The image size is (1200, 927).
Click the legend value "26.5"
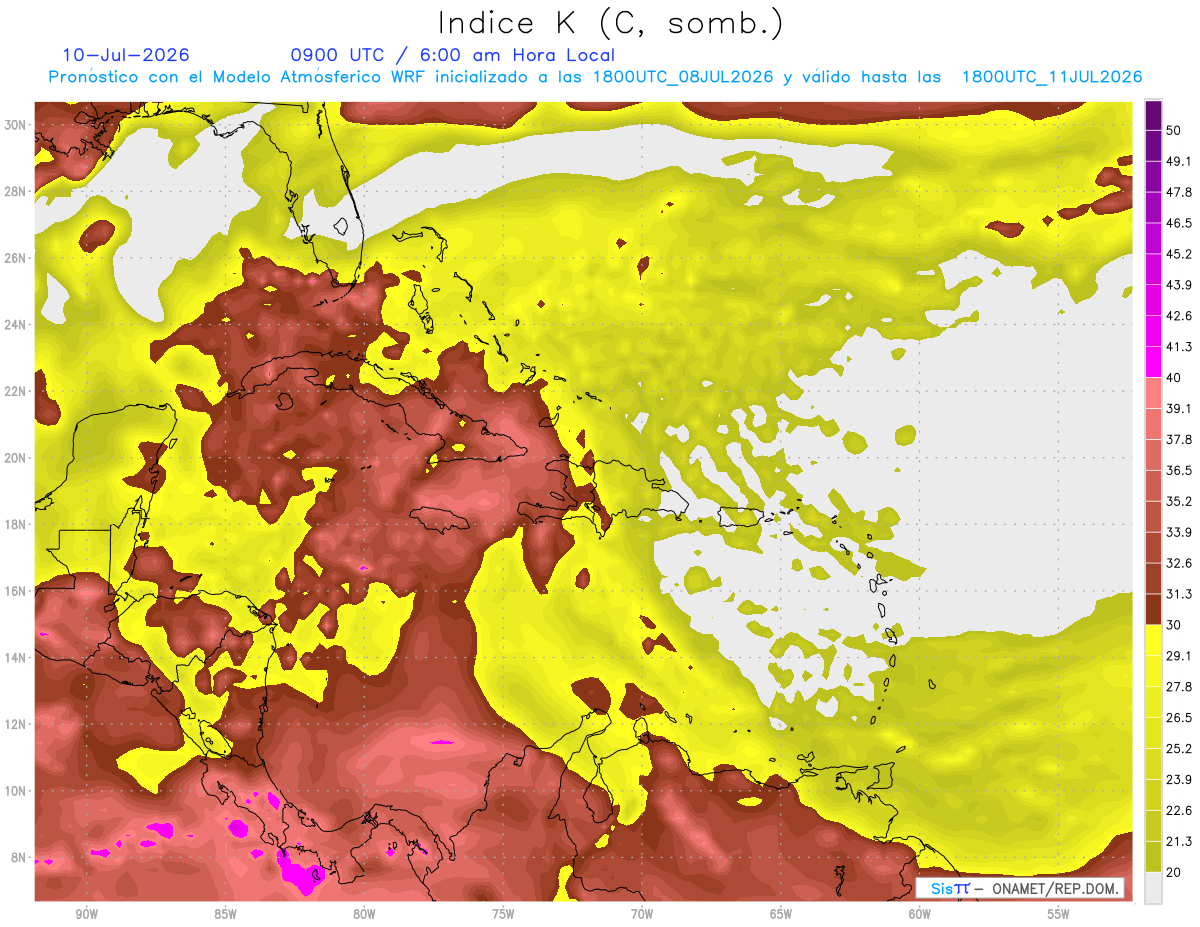(x=1179, y=718)
